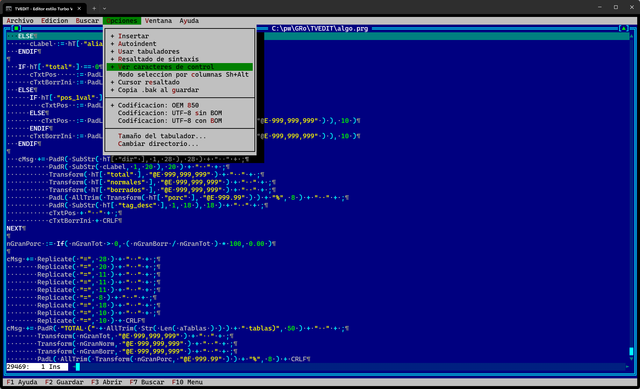The image size is (640, 389).
Task: Select Codificacion UTF-8 con BOM
Action: (180, 121)
